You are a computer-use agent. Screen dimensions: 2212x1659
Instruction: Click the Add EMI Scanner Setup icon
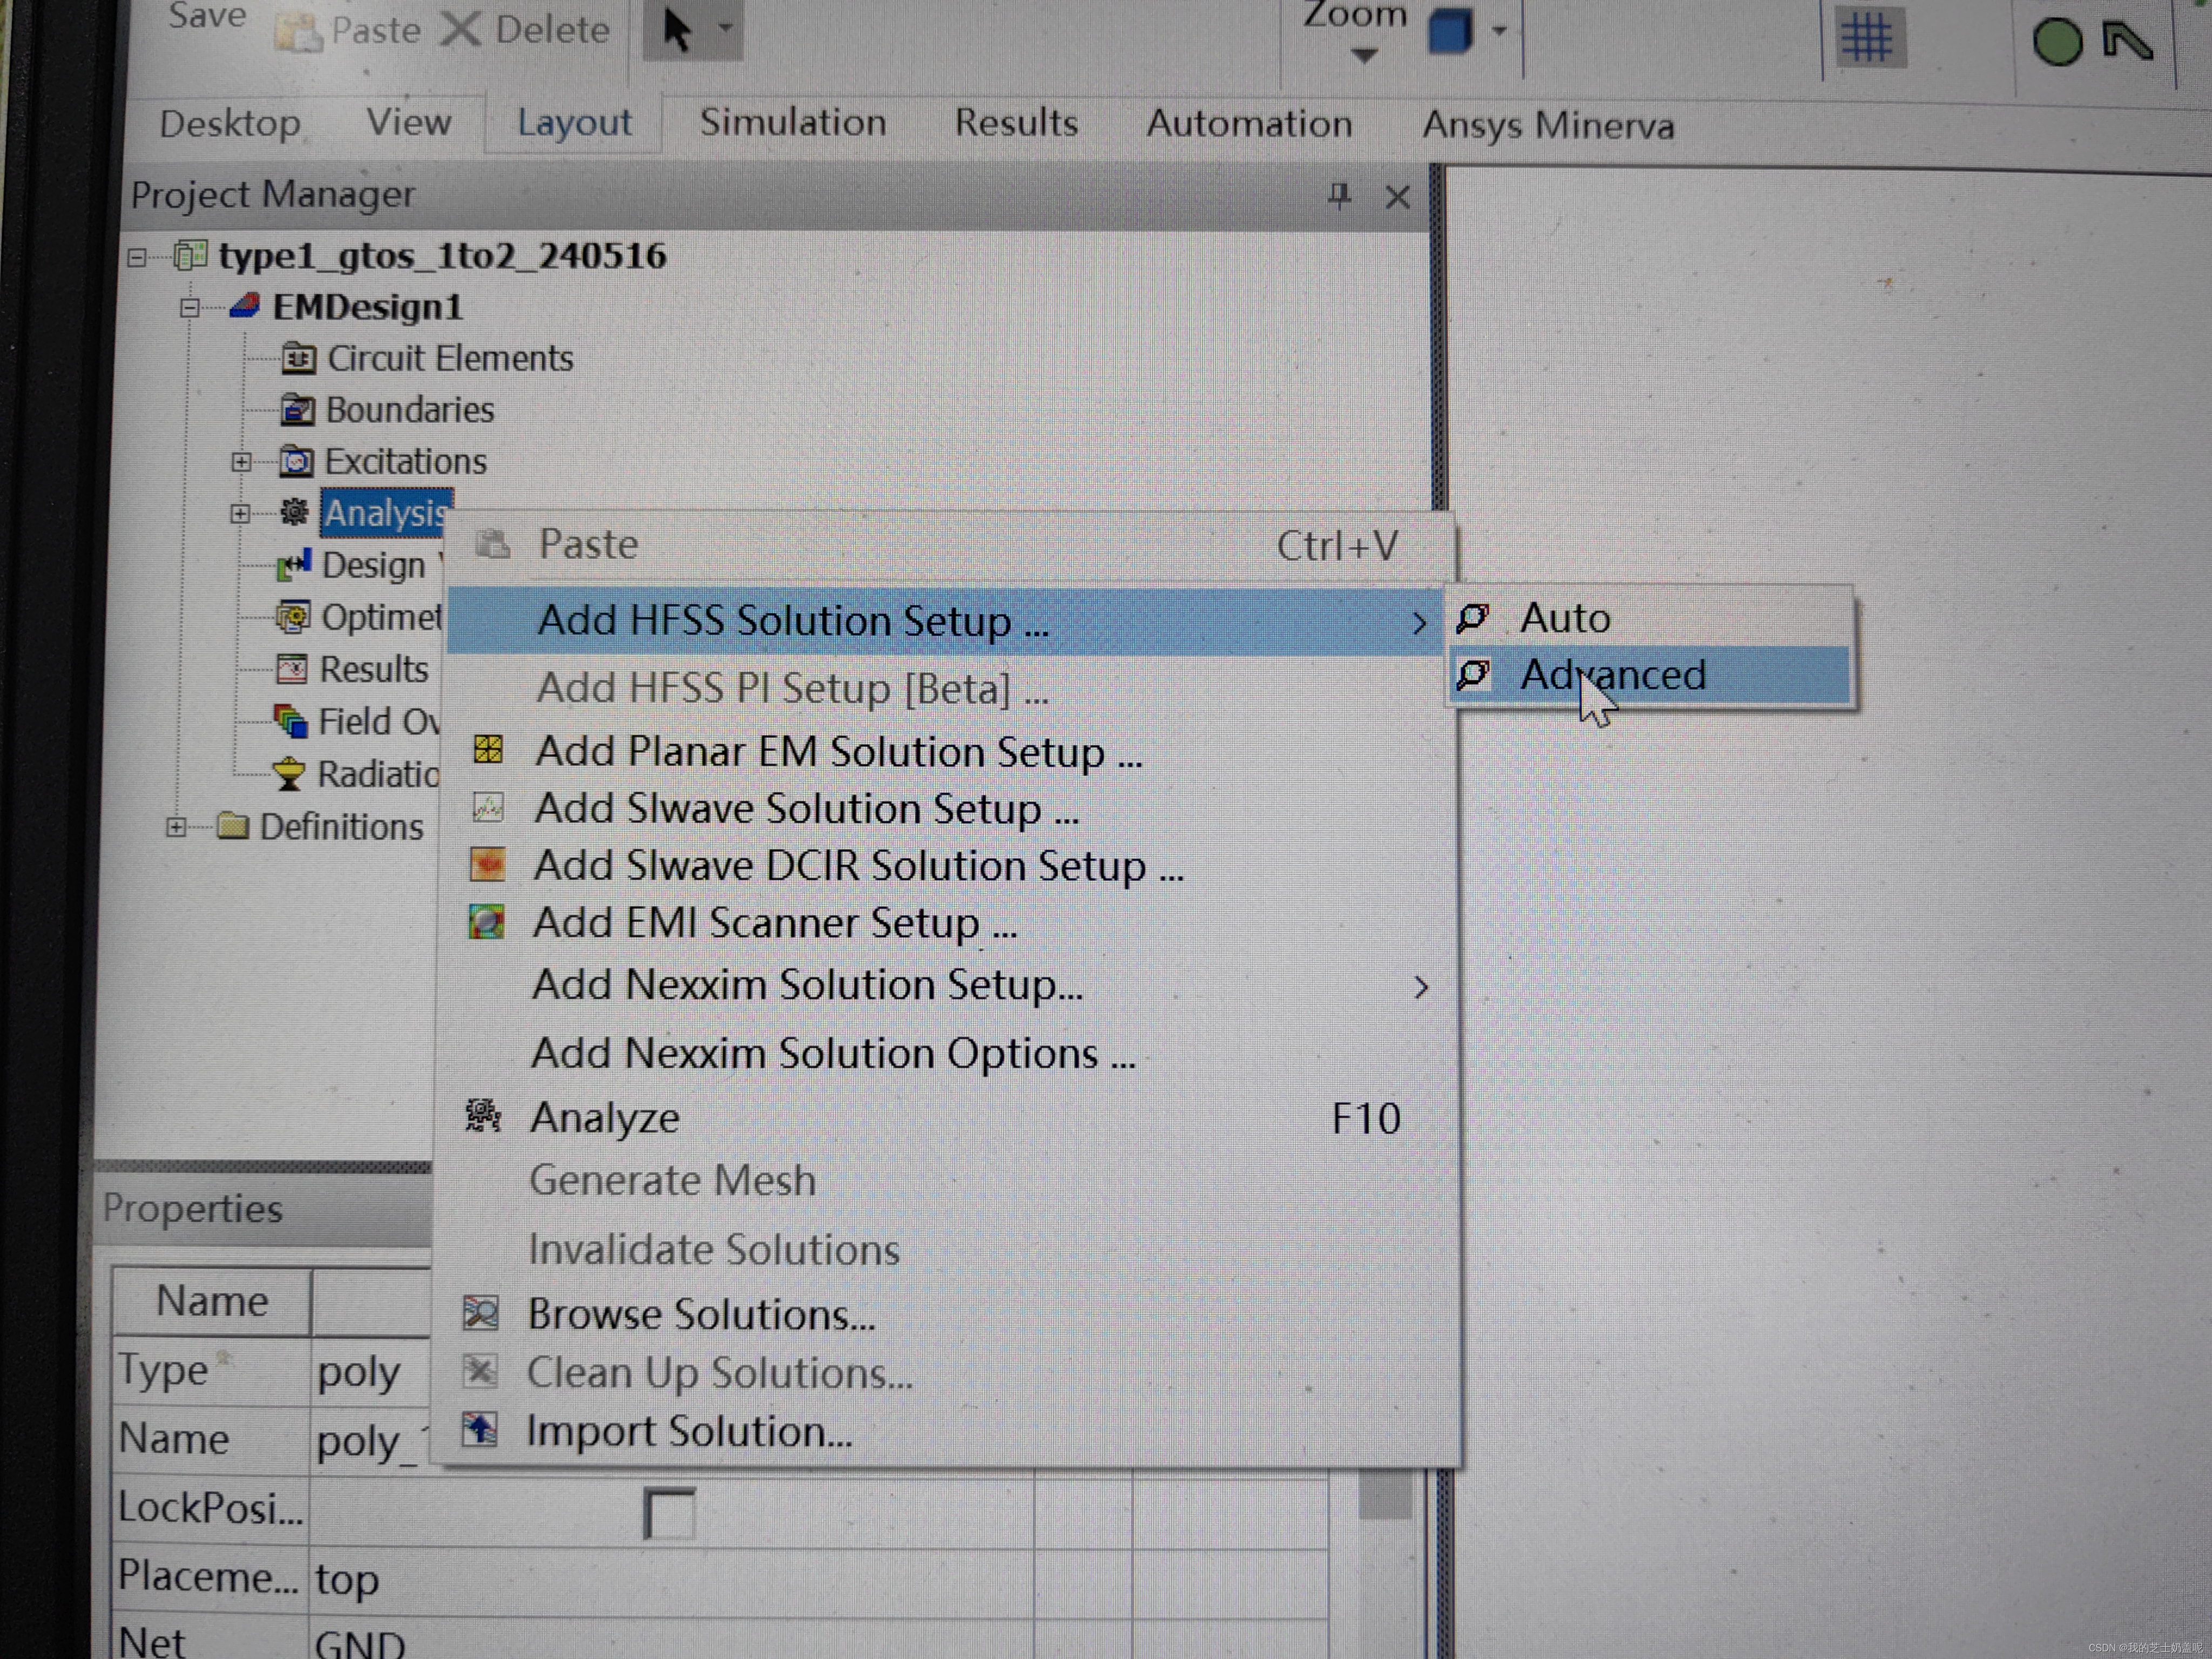487,921
